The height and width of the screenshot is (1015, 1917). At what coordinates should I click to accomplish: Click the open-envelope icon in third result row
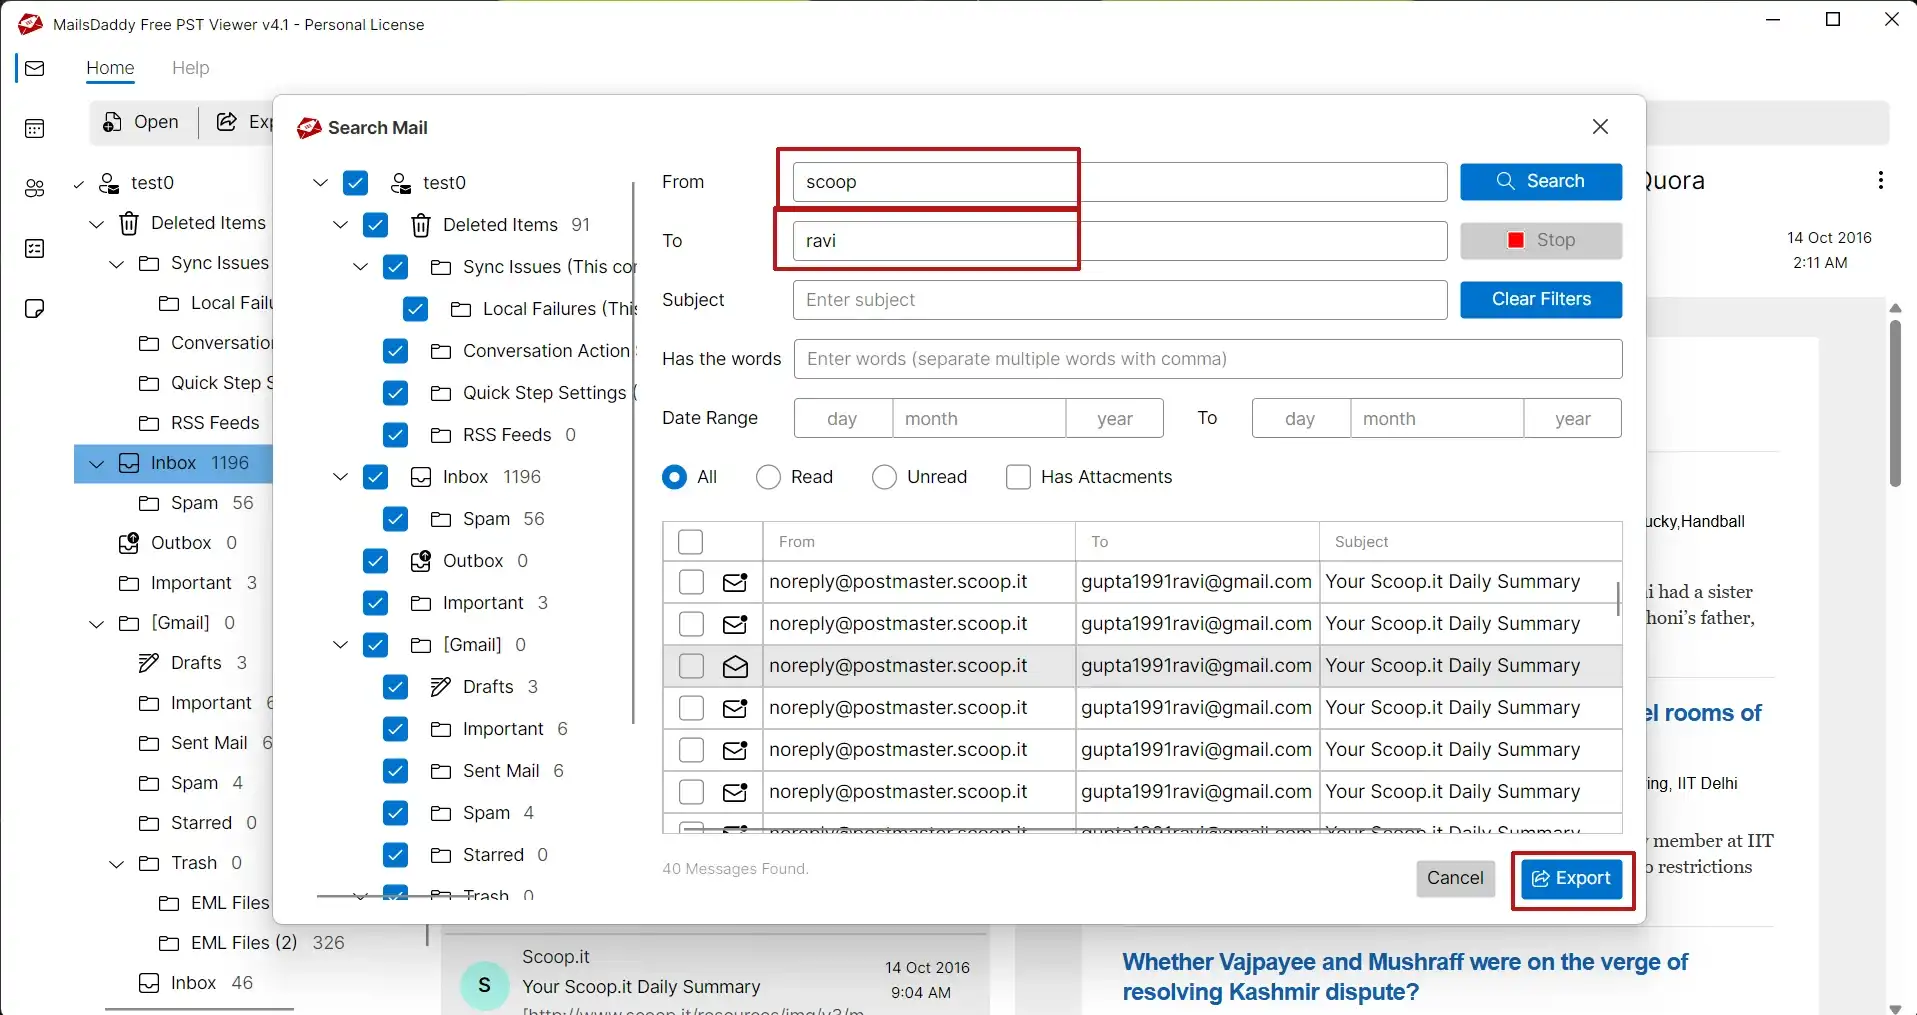coord(735,666)
